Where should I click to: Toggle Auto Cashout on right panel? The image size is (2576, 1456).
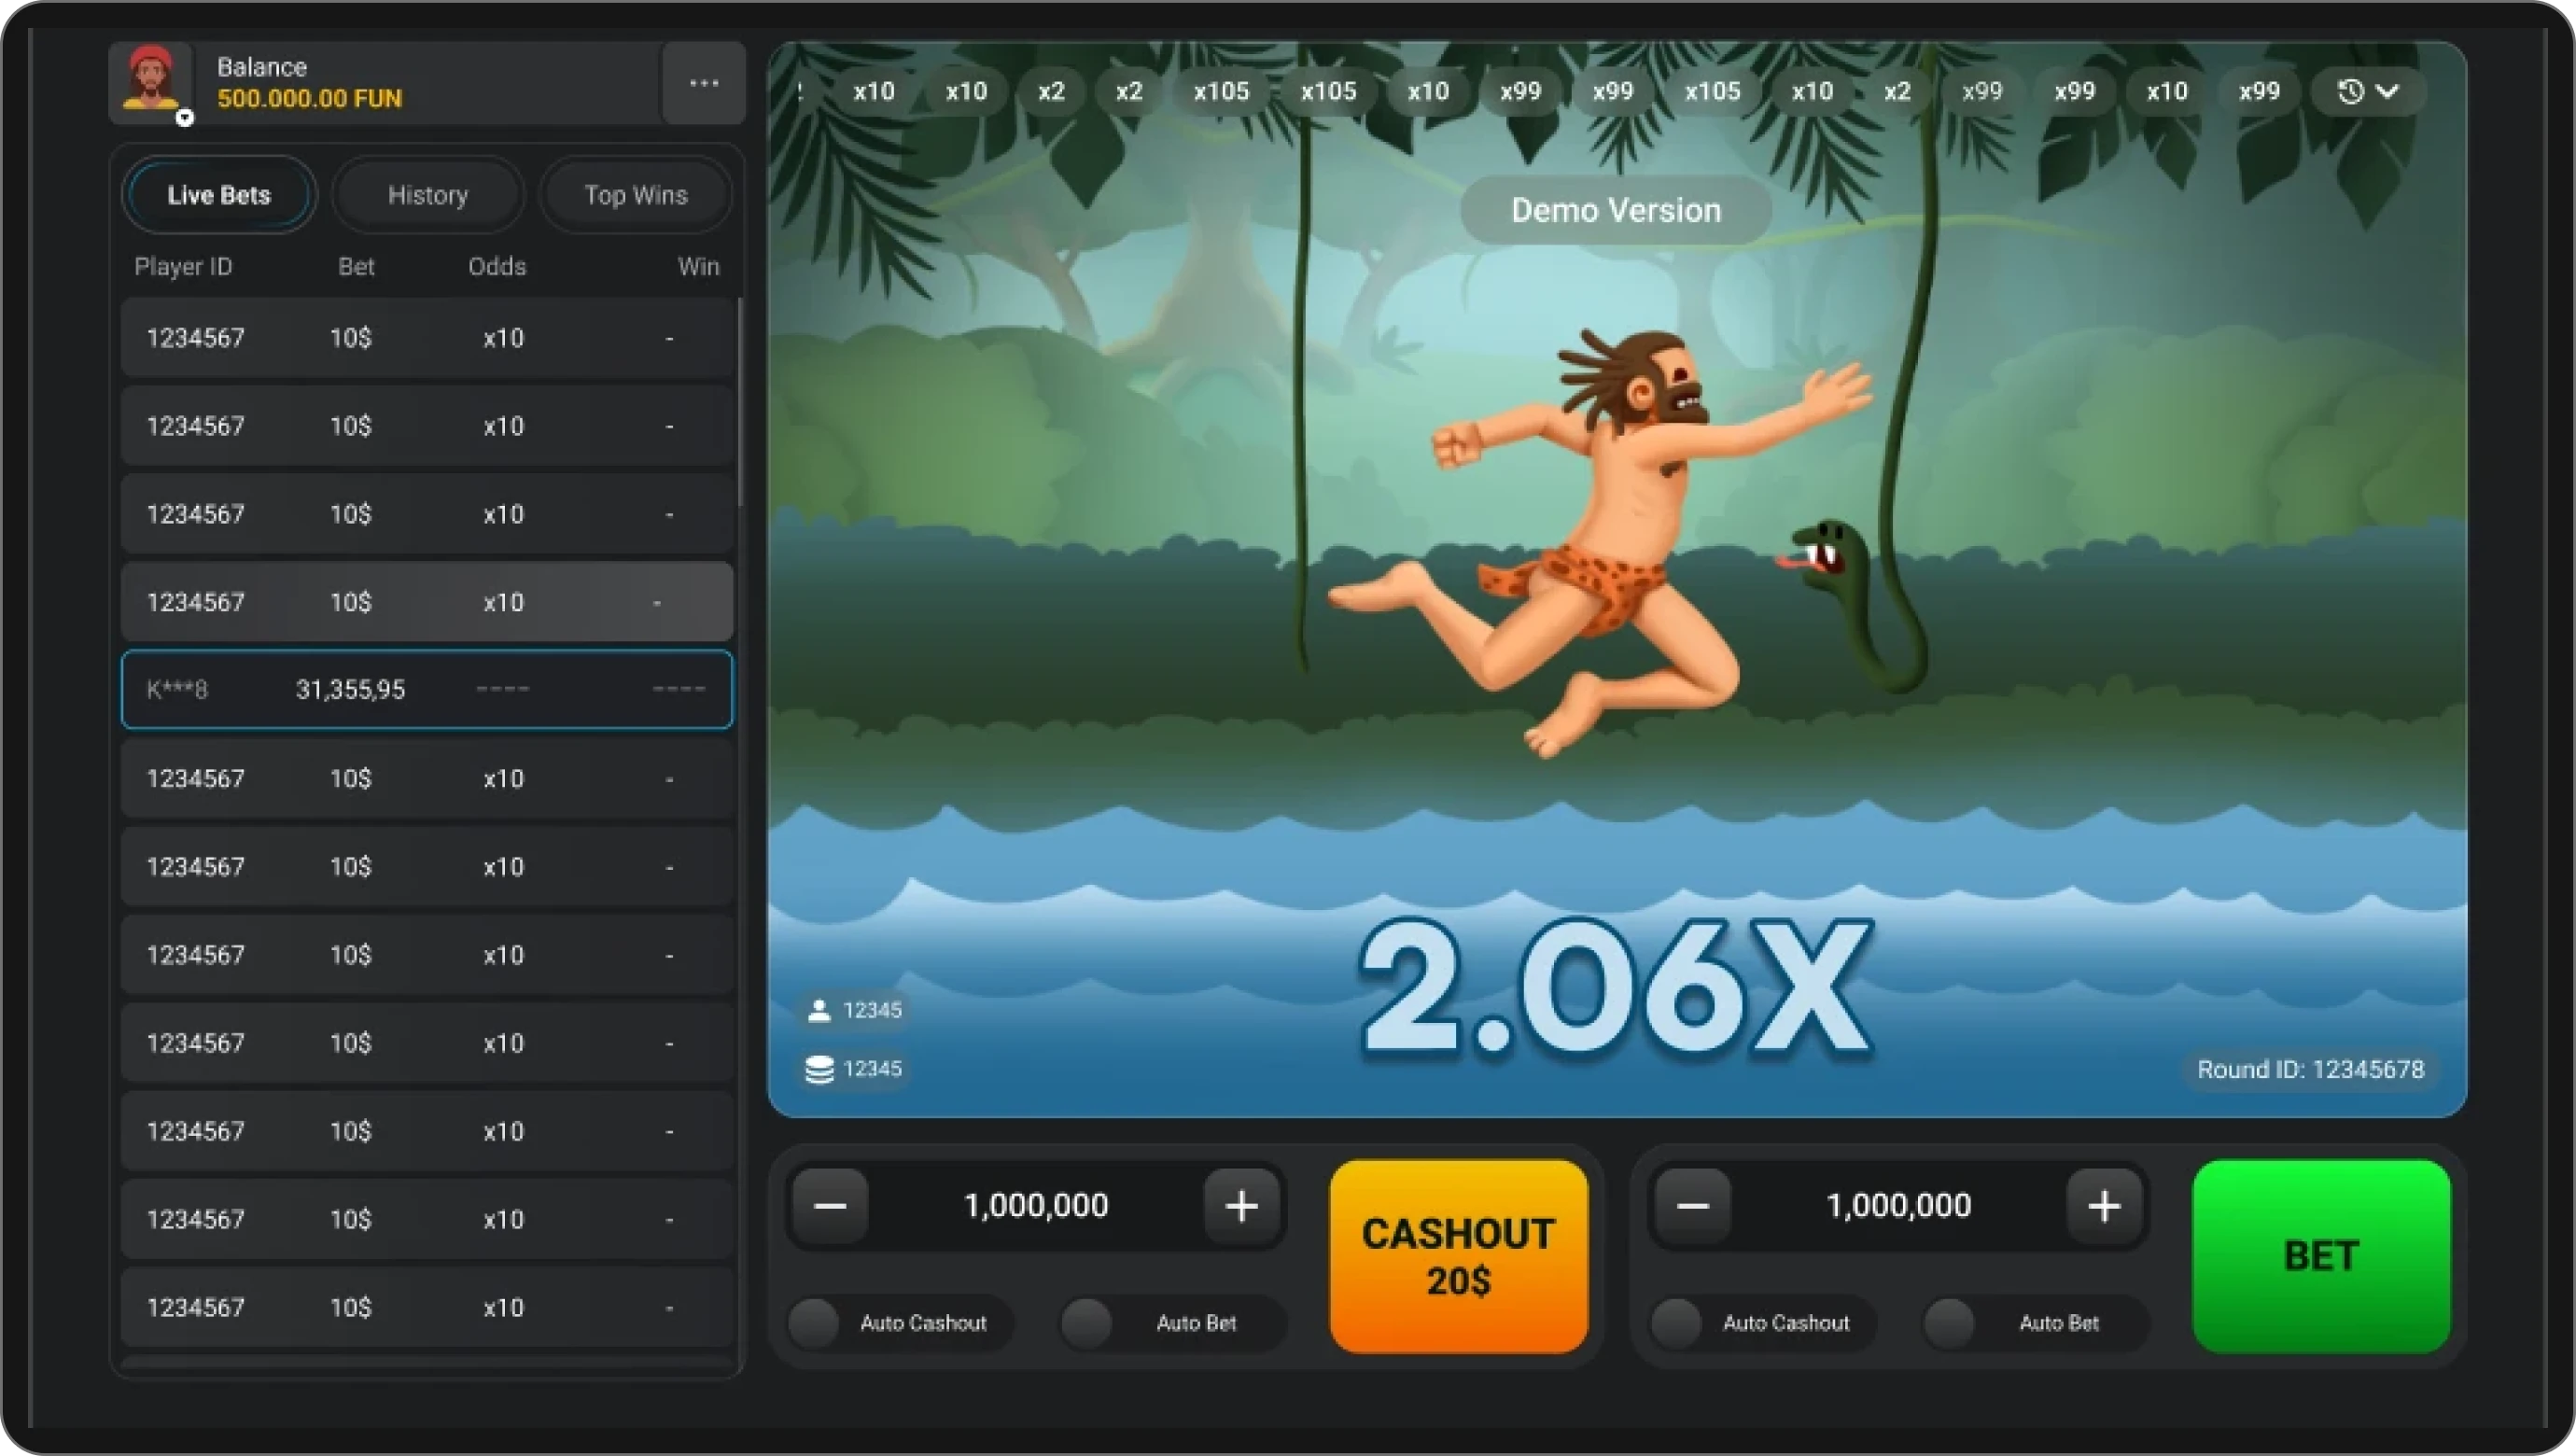tap(1677, 1323)
